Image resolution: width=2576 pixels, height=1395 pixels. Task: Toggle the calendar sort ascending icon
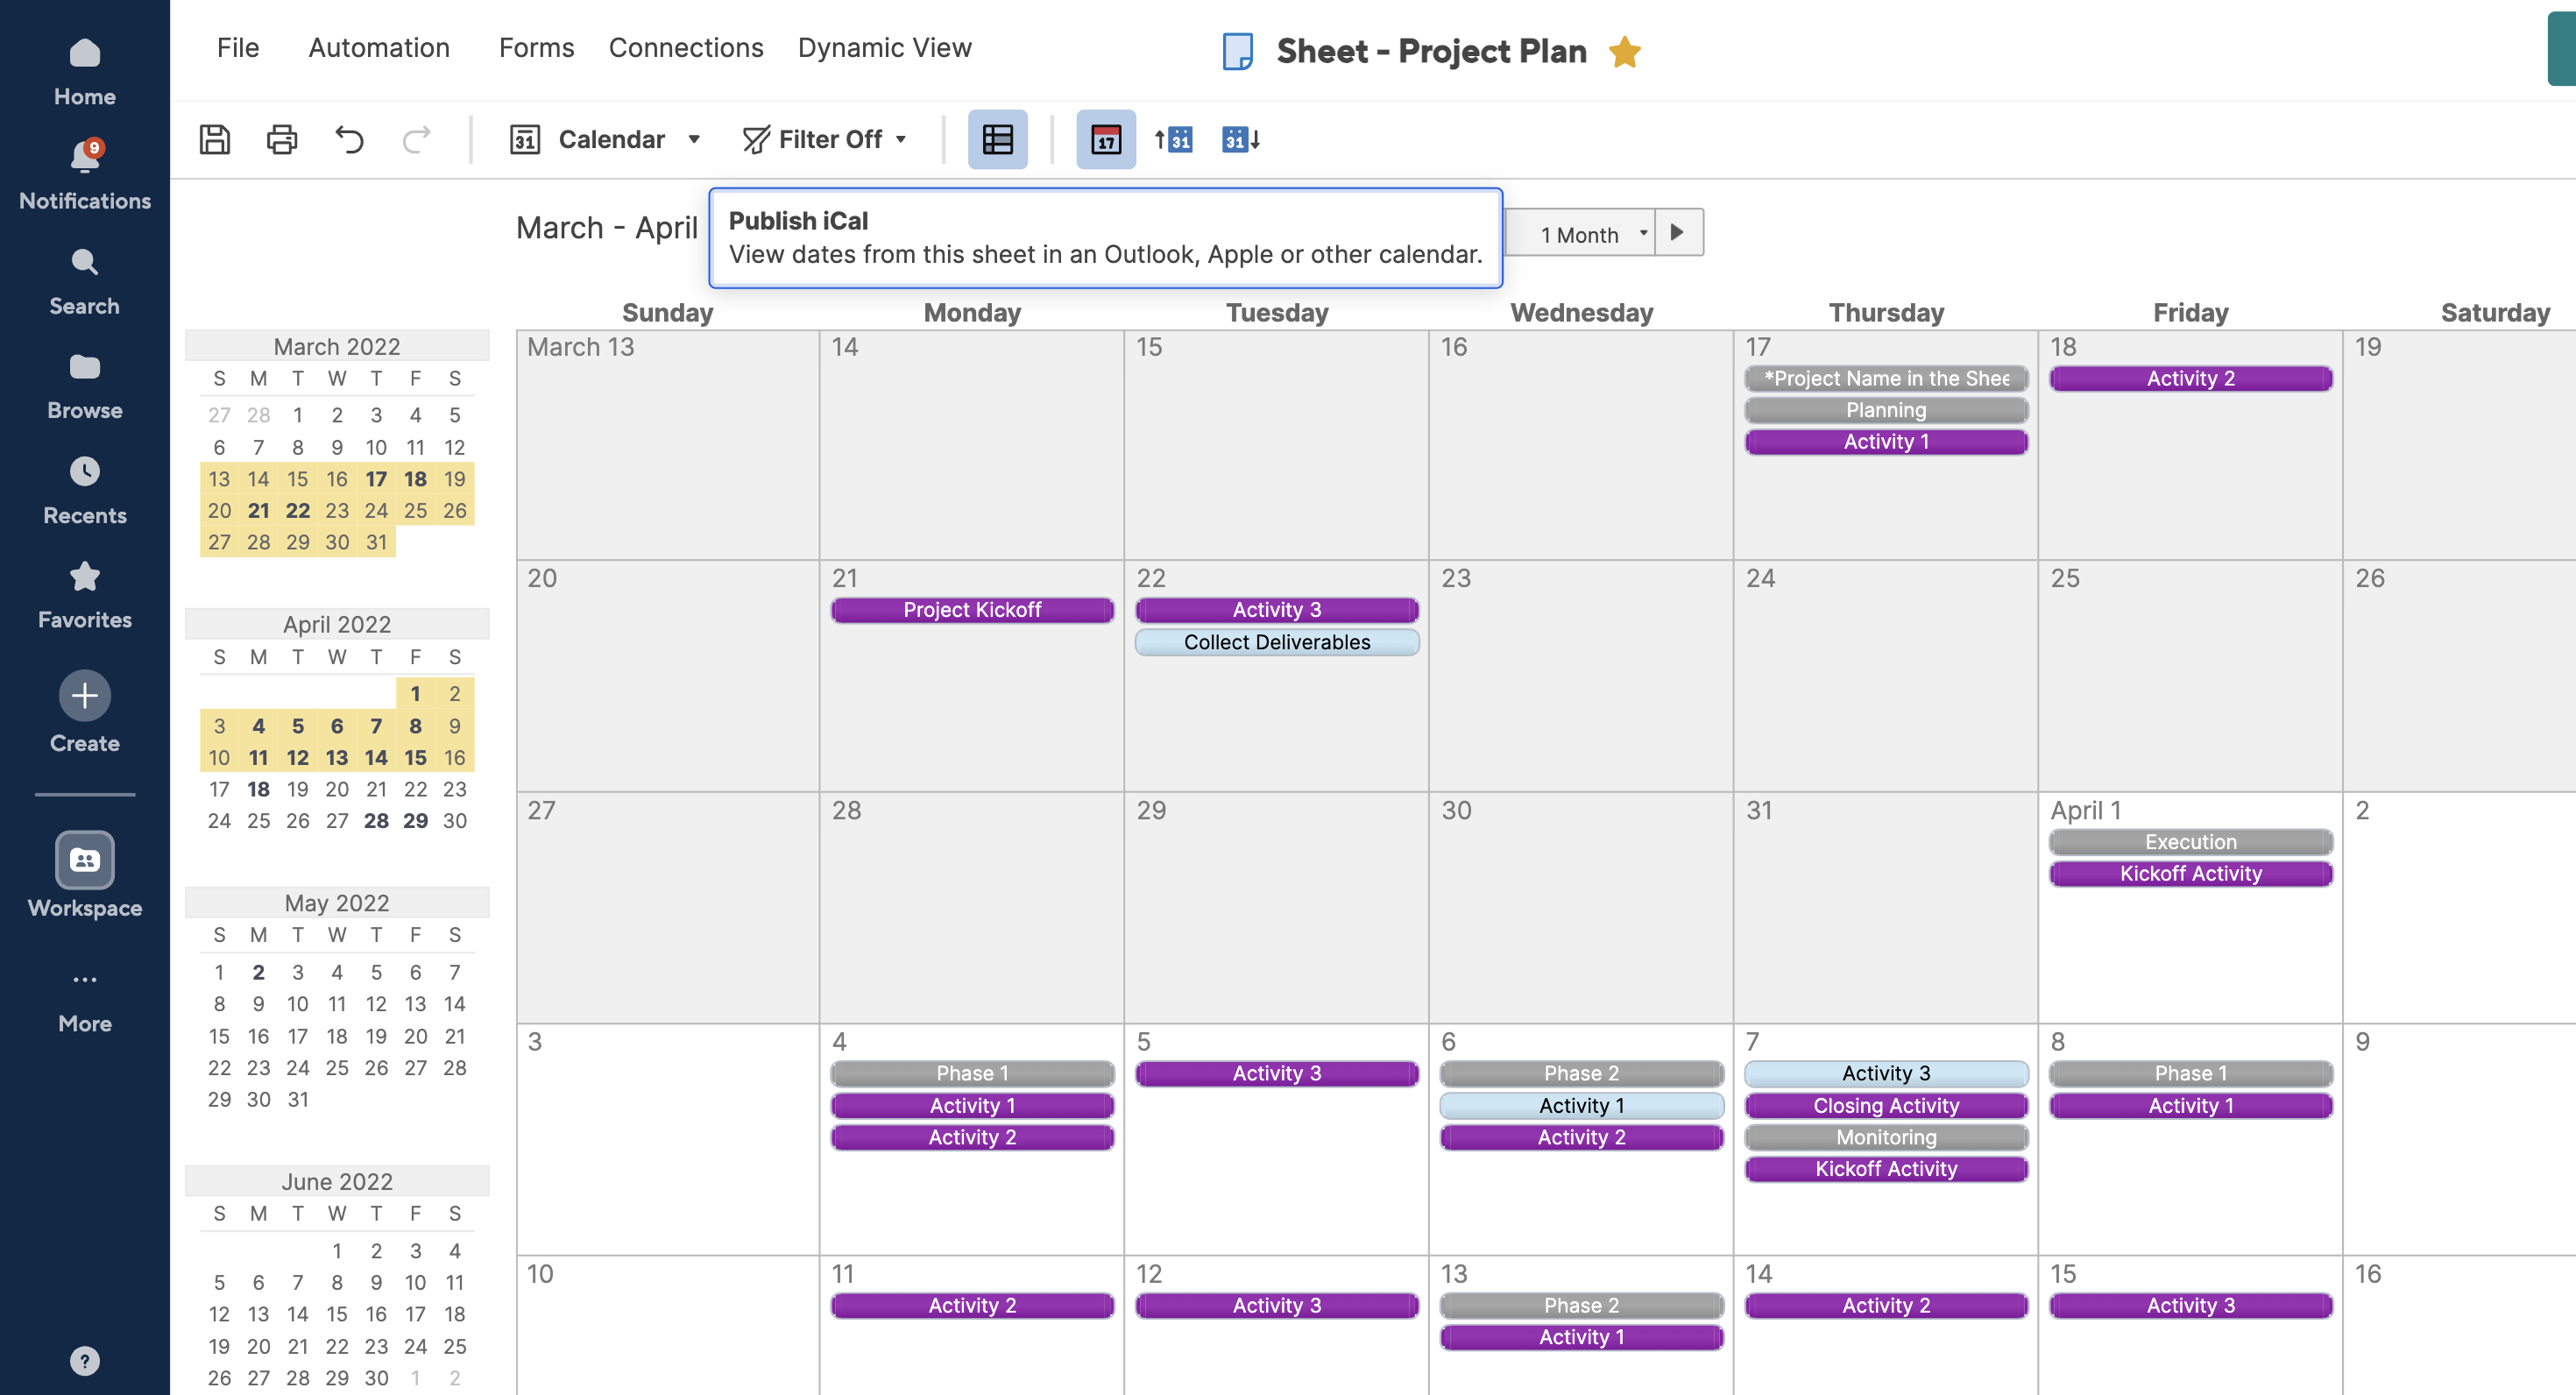[x=1172, y=139]
